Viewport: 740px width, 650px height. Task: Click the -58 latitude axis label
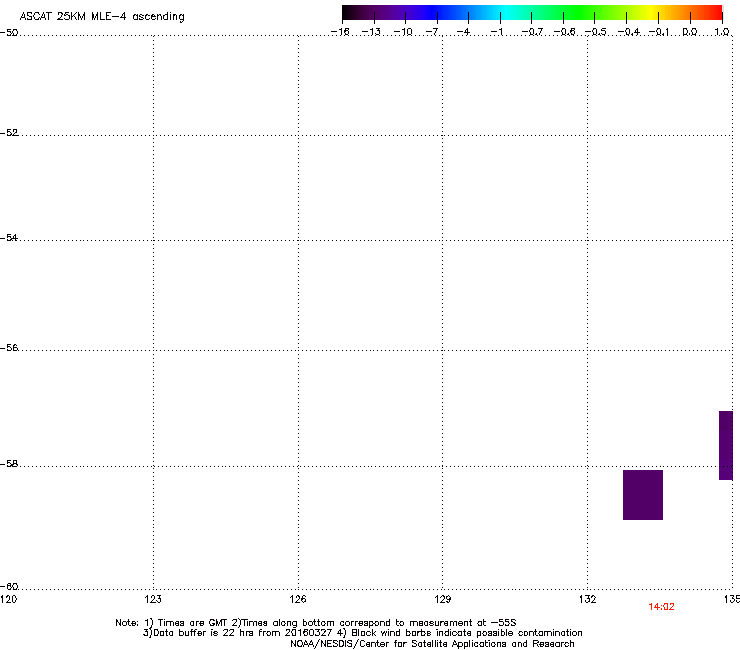tap(9, 464)
